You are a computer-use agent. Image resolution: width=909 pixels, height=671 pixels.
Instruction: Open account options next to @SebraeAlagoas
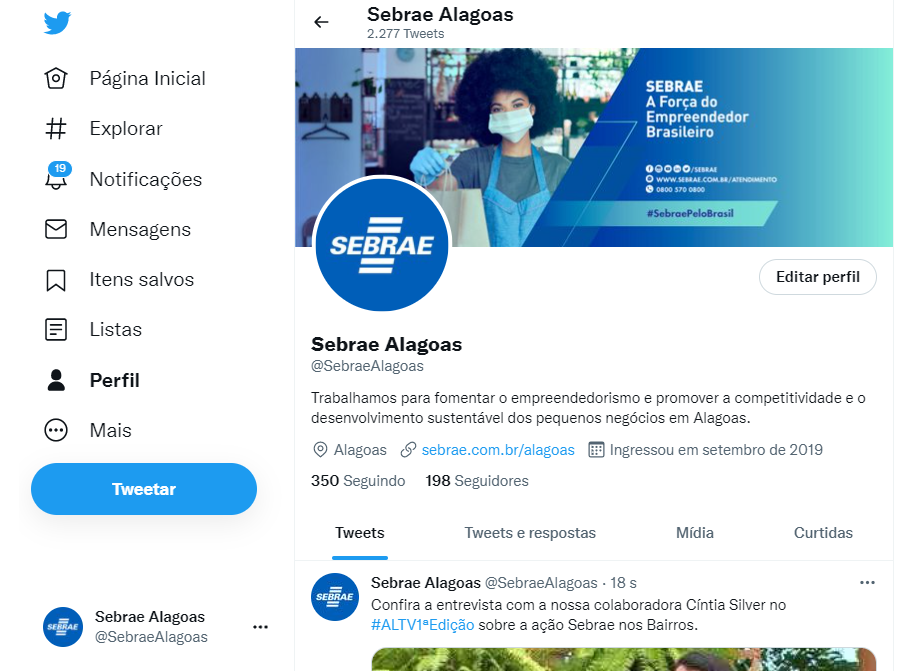[260, 627]
